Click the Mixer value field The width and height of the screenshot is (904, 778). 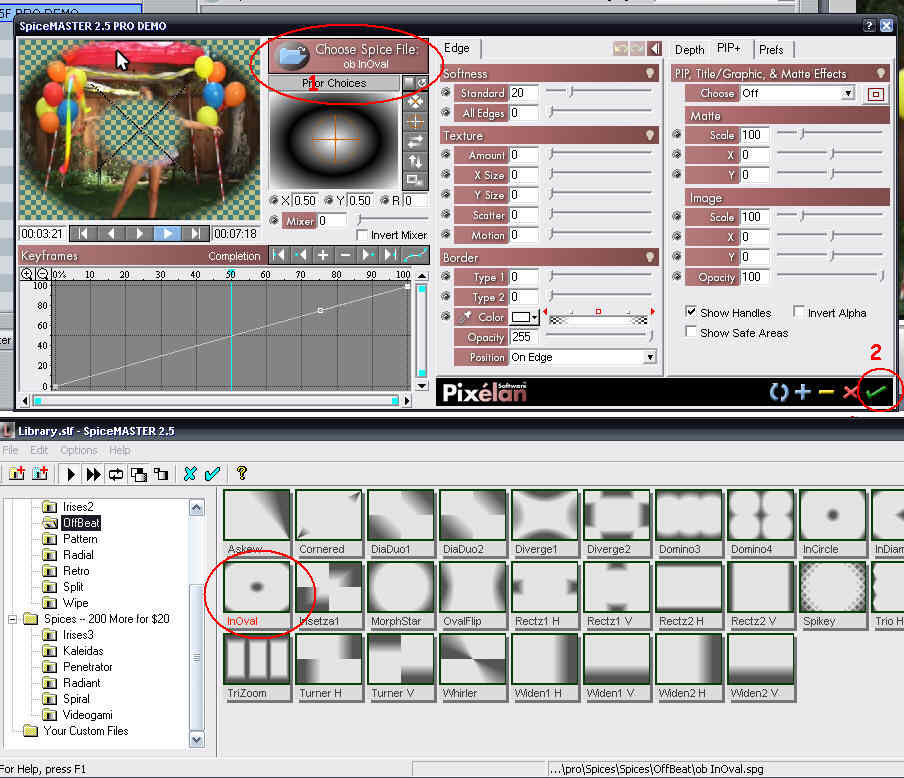[332, 220]
